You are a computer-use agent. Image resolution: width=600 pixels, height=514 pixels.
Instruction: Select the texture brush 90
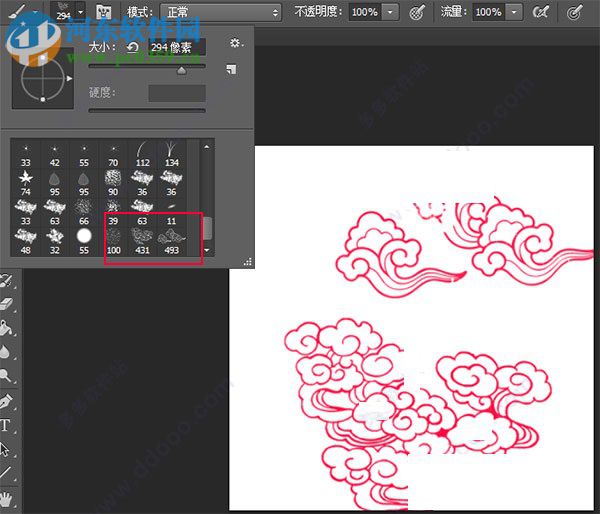point(113,183)
